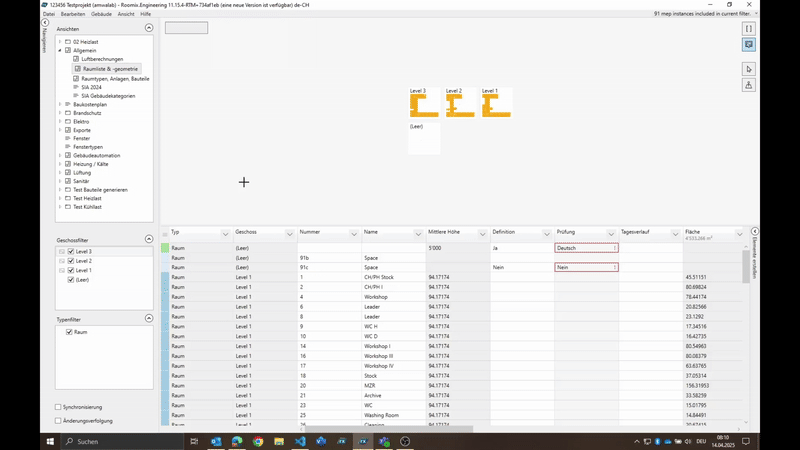800x450 pixels.
Task: Open the Elemente erstellen side panel arrow
Action: pyautogui.click(x=755, y=231)
